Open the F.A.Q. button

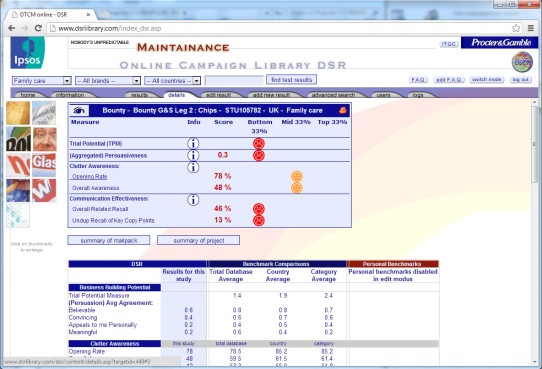[418, 80]
